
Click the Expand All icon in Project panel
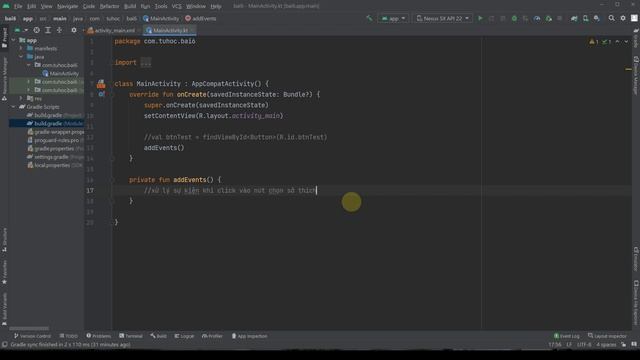(x=48, y=30)
